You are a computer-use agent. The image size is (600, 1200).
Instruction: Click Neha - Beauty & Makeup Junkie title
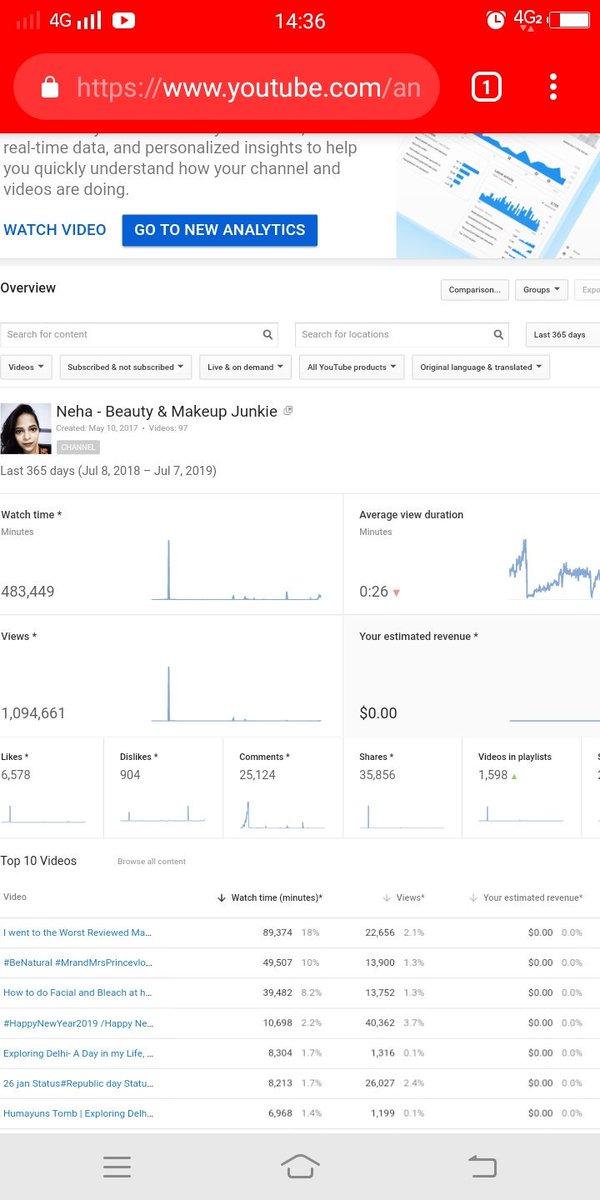click(167, 411)
